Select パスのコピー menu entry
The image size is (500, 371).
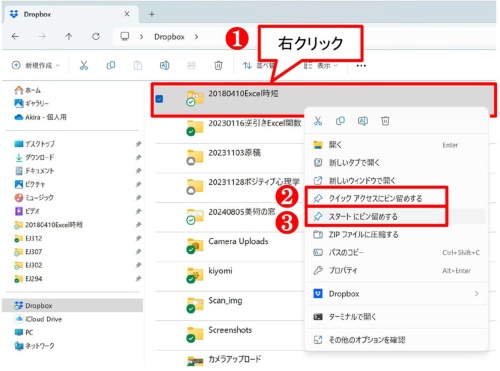(x=396, y=253)
